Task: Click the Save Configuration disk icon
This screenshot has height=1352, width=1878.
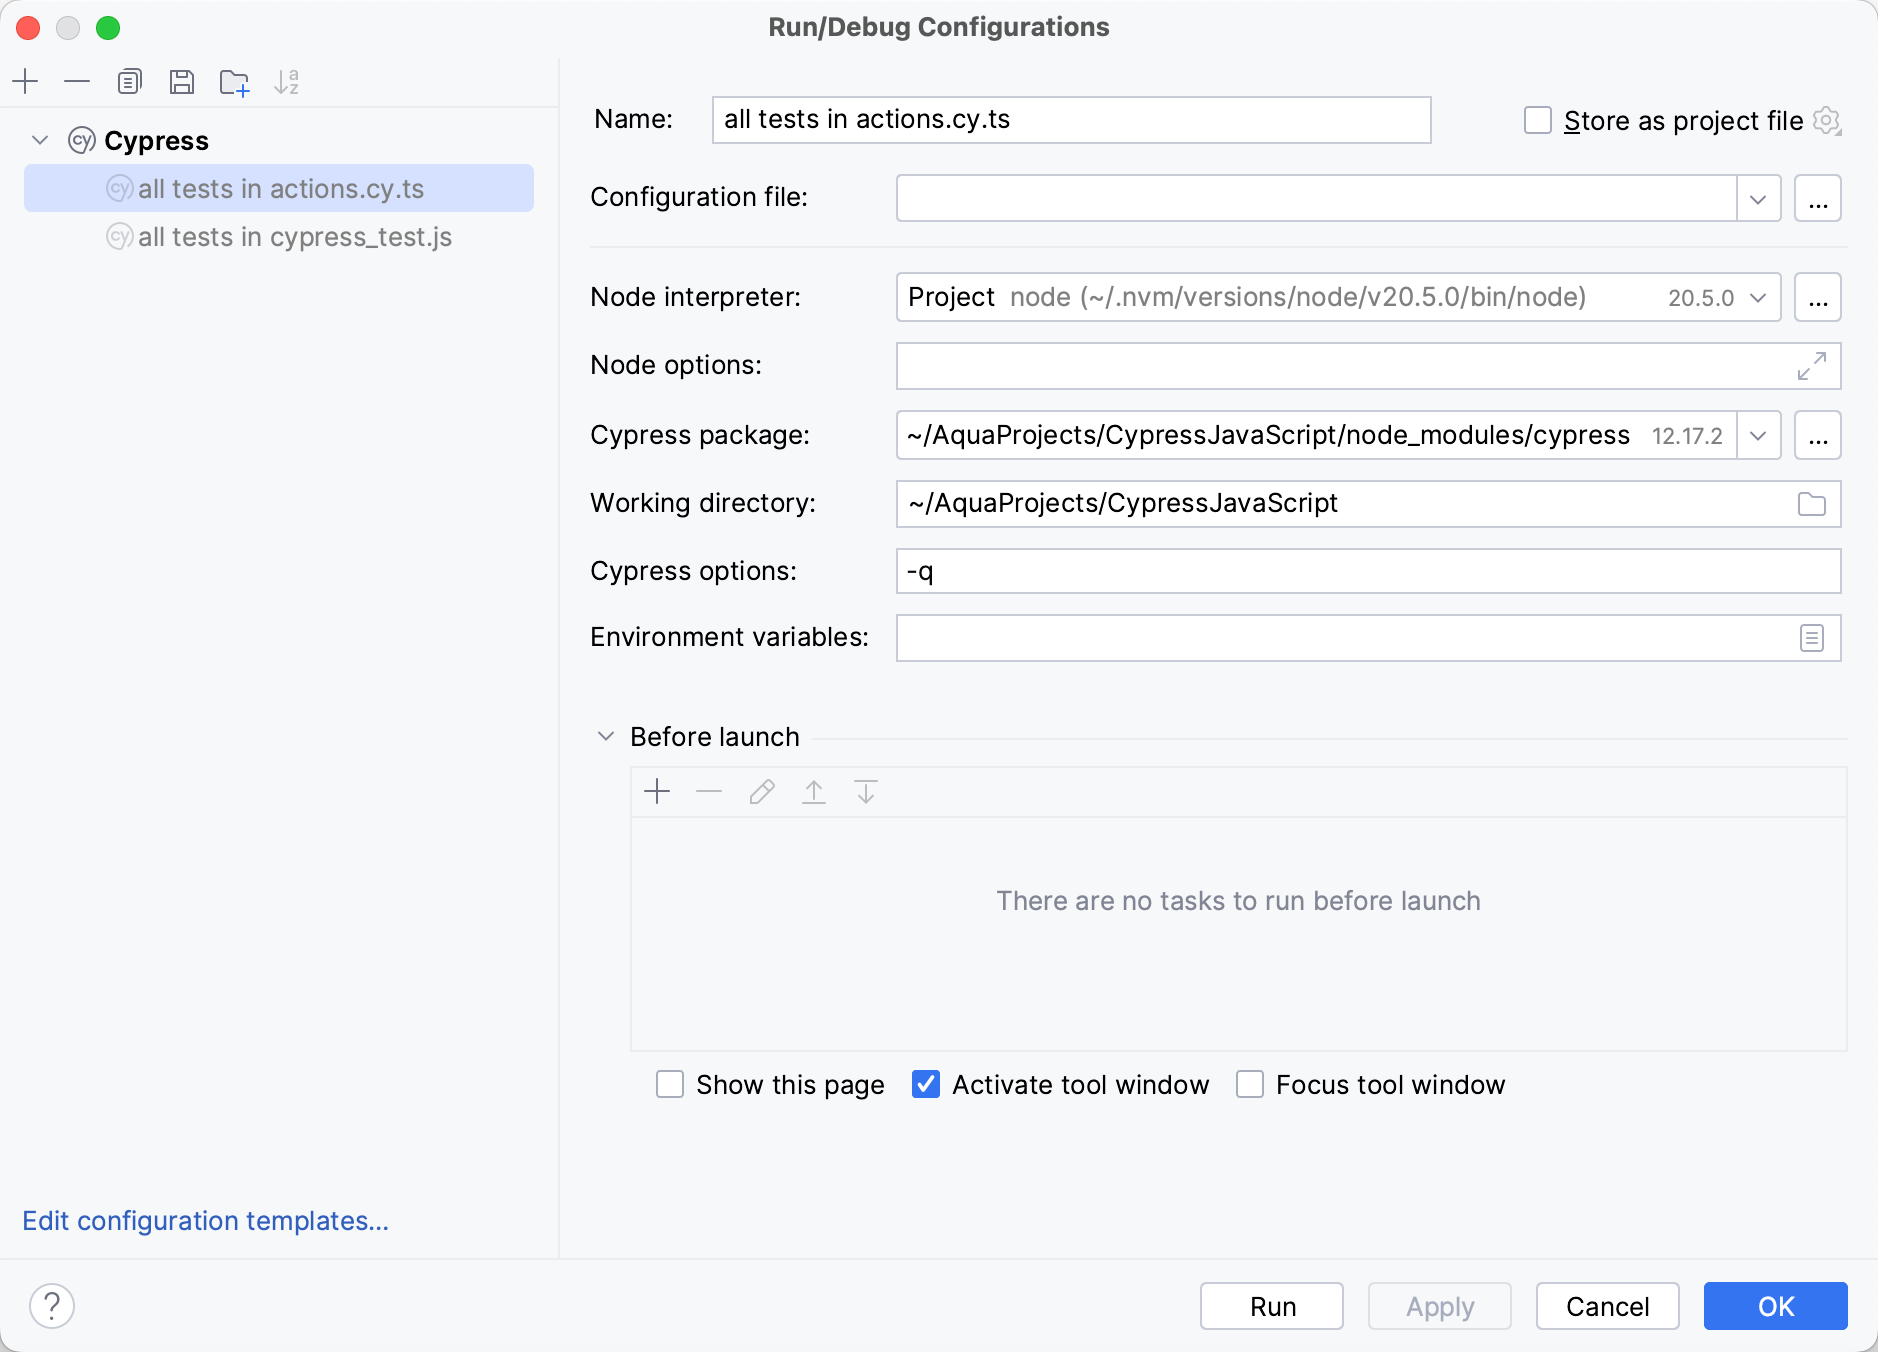Action: [182, 81]
